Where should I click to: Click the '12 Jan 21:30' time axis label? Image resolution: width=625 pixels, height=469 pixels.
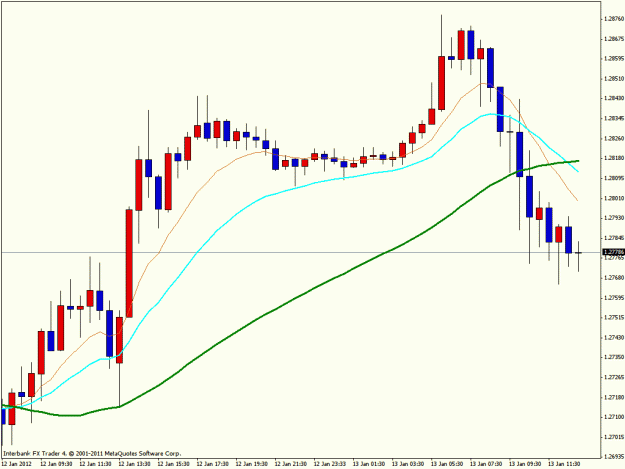click(x=291, y=464)
